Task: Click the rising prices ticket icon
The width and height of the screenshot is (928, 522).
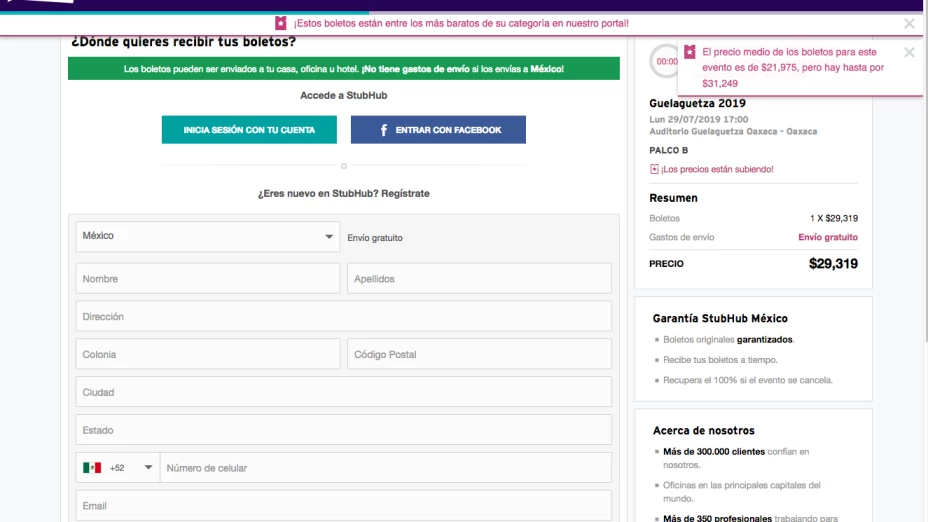Action: point(654,169)
